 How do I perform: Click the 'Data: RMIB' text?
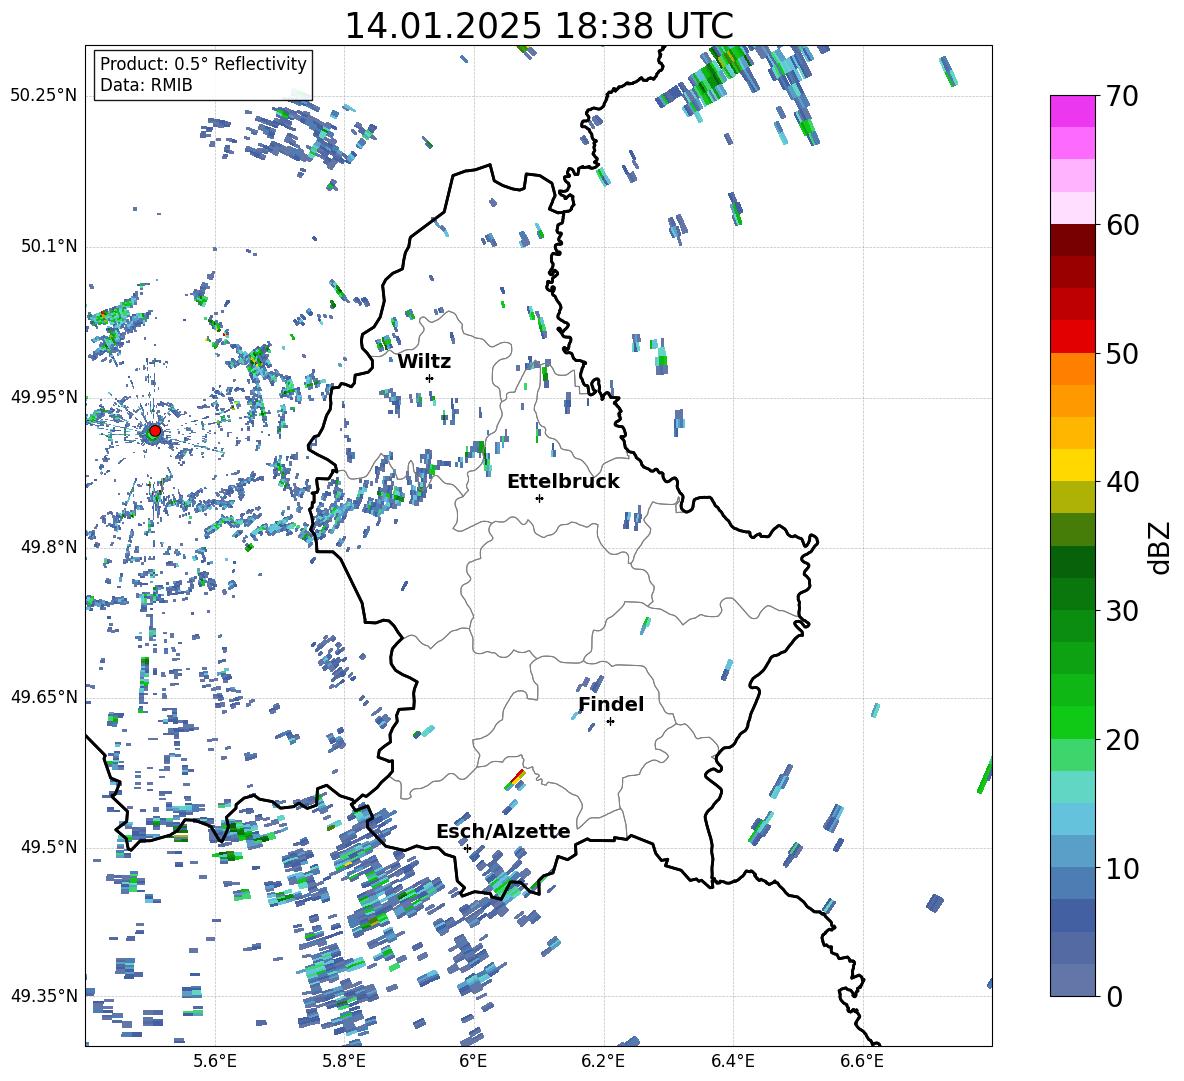(146, 85)
